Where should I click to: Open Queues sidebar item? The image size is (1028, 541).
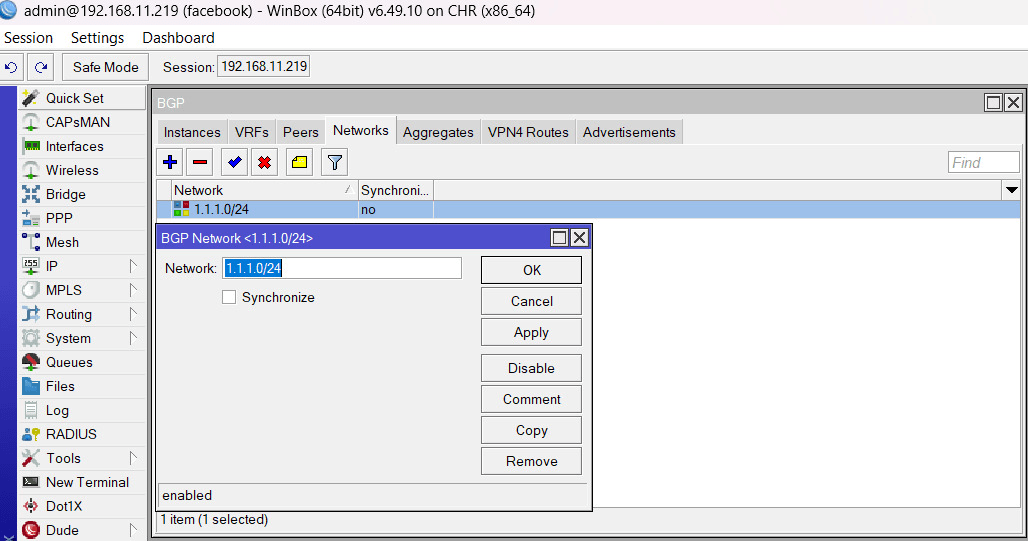point(82,362)
